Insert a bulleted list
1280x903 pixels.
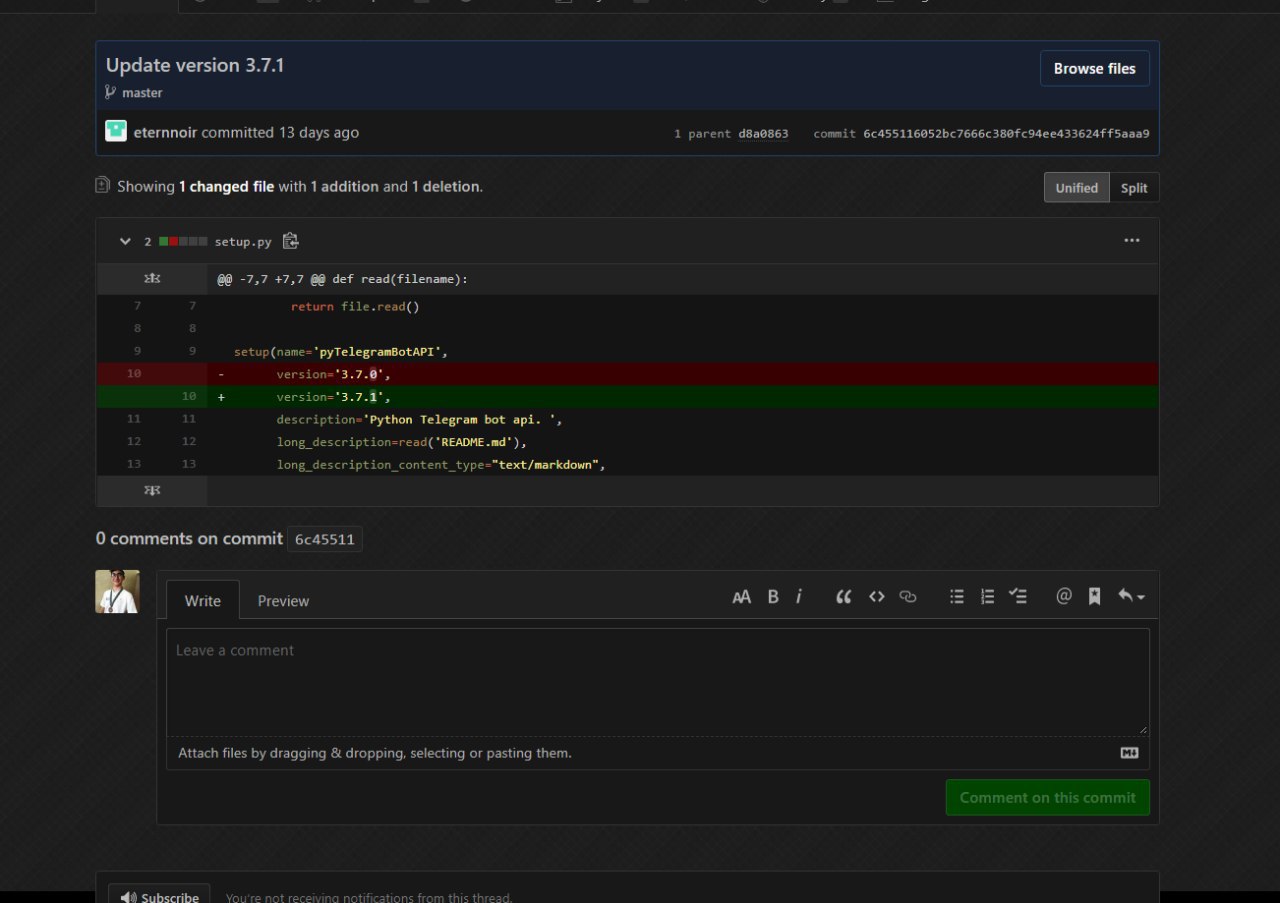tap(957, 597)
